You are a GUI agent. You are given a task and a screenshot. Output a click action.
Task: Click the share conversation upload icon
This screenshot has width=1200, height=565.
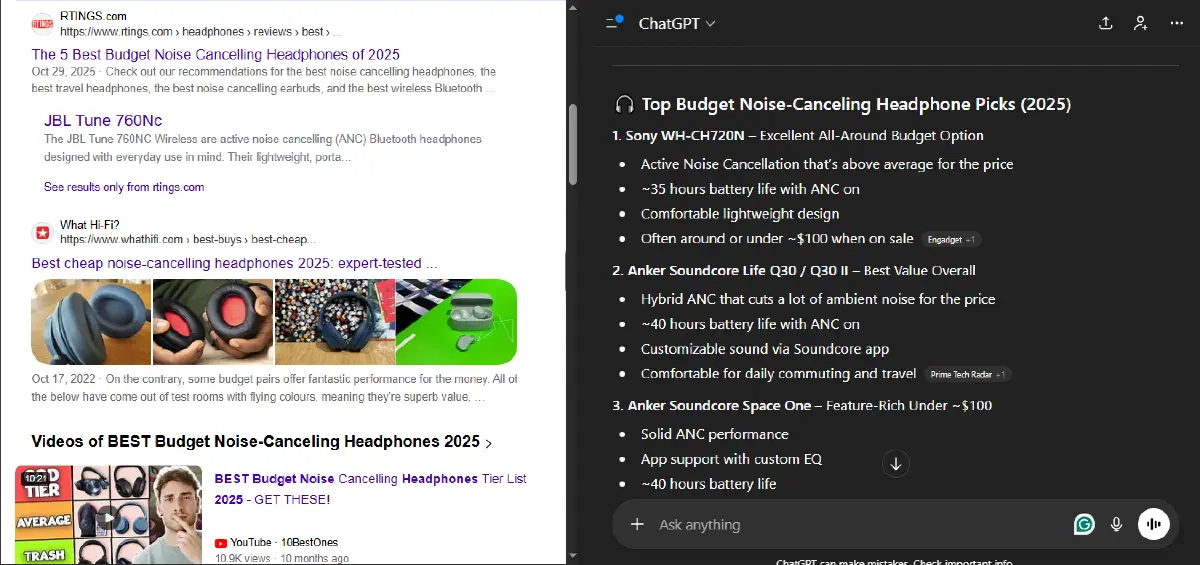click(x=1105, y=23)
